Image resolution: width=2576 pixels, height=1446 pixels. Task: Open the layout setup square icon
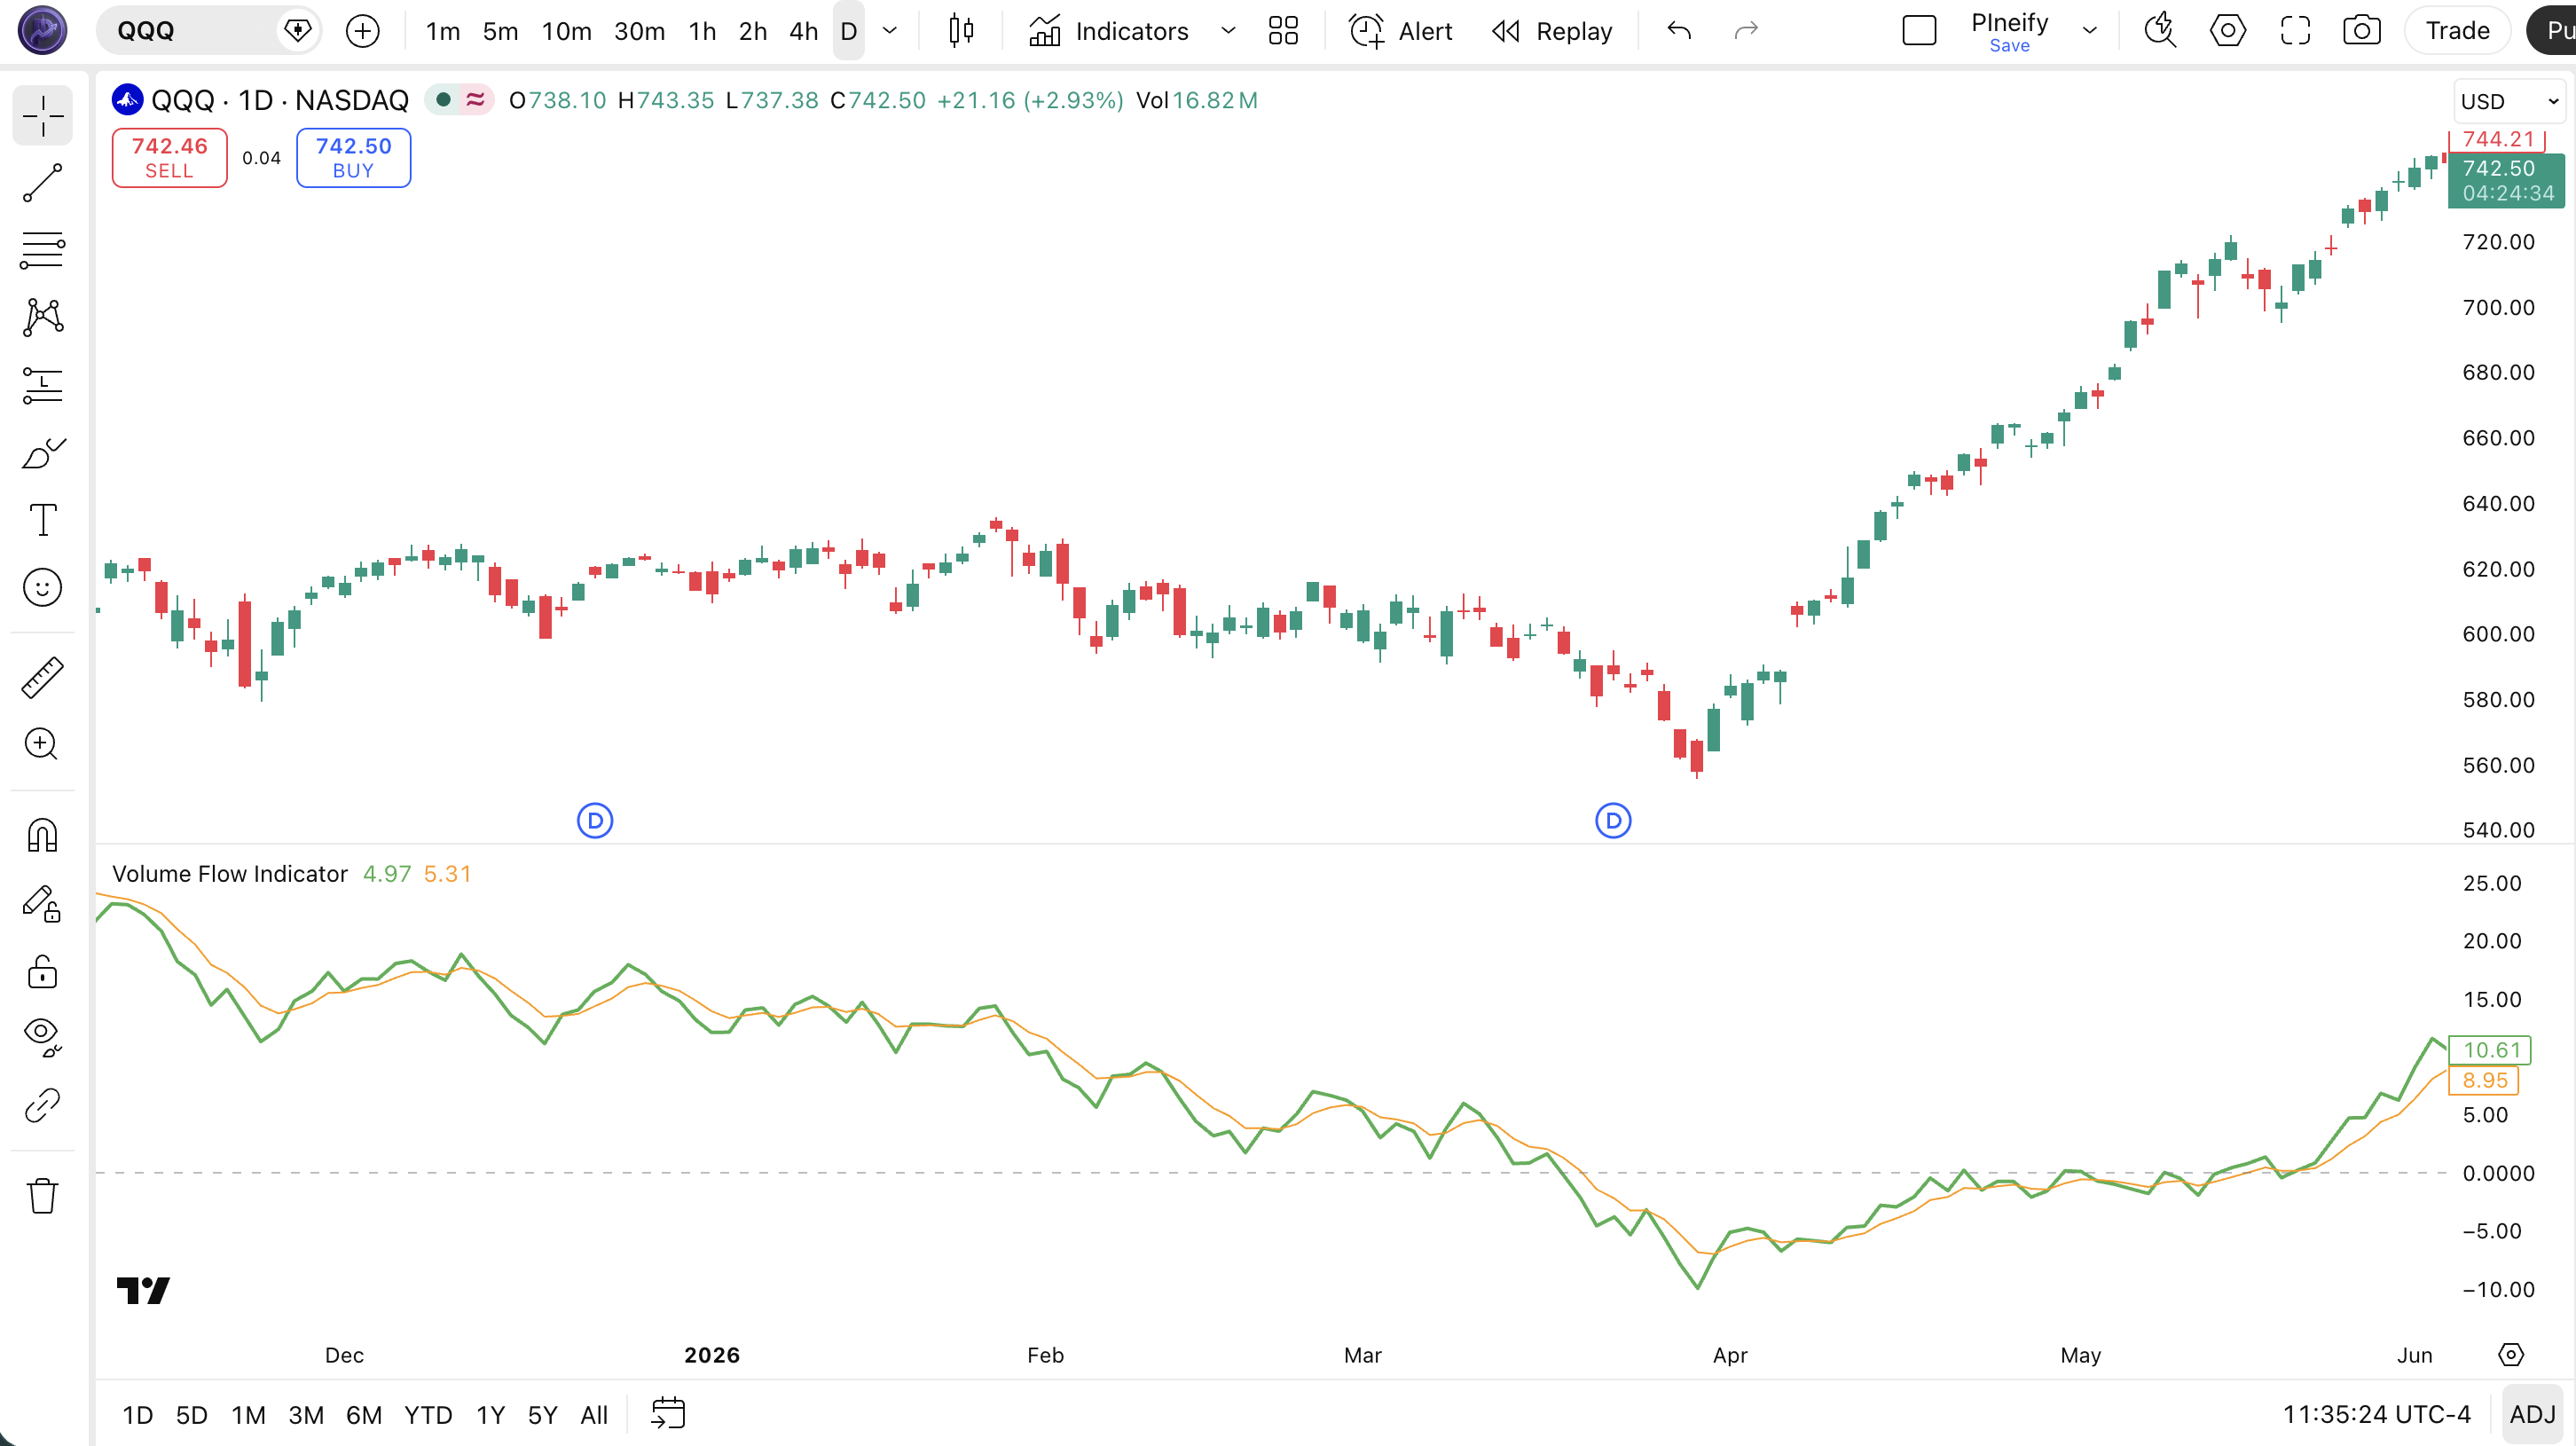tap(1919, 31)
